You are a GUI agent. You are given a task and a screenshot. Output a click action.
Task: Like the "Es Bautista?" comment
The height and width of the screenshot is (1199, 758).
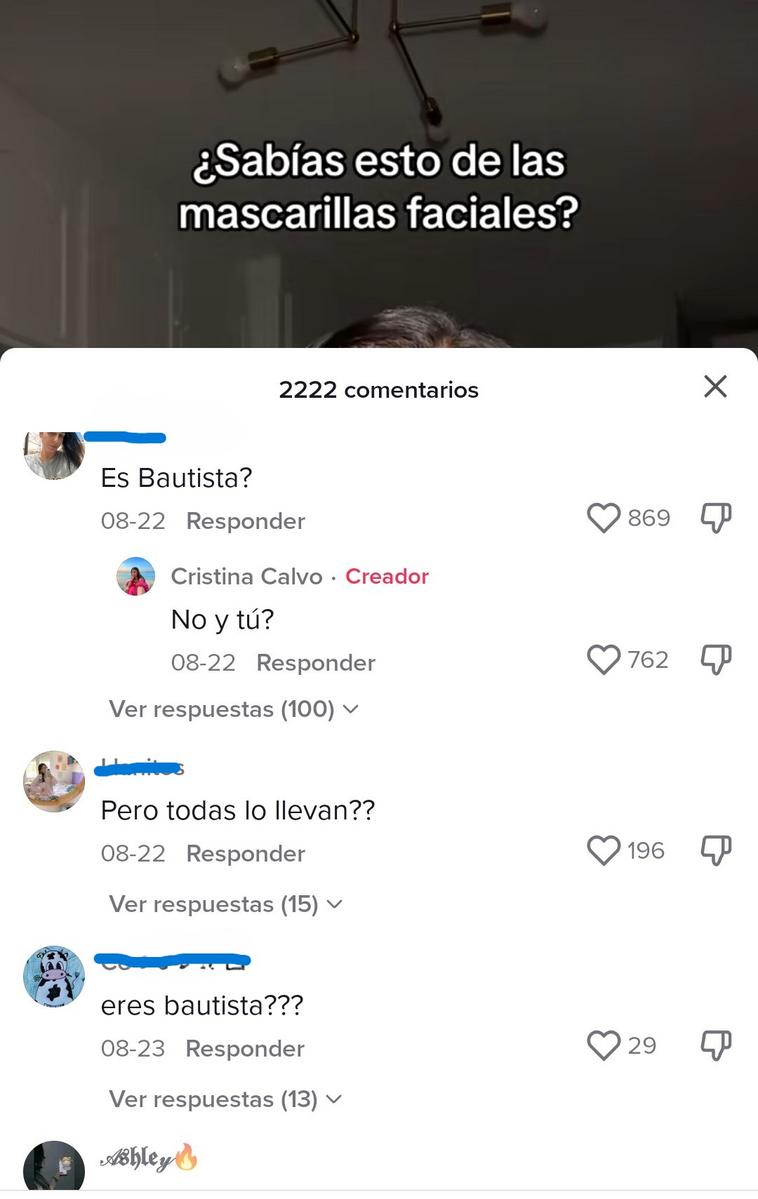point(603,518)
